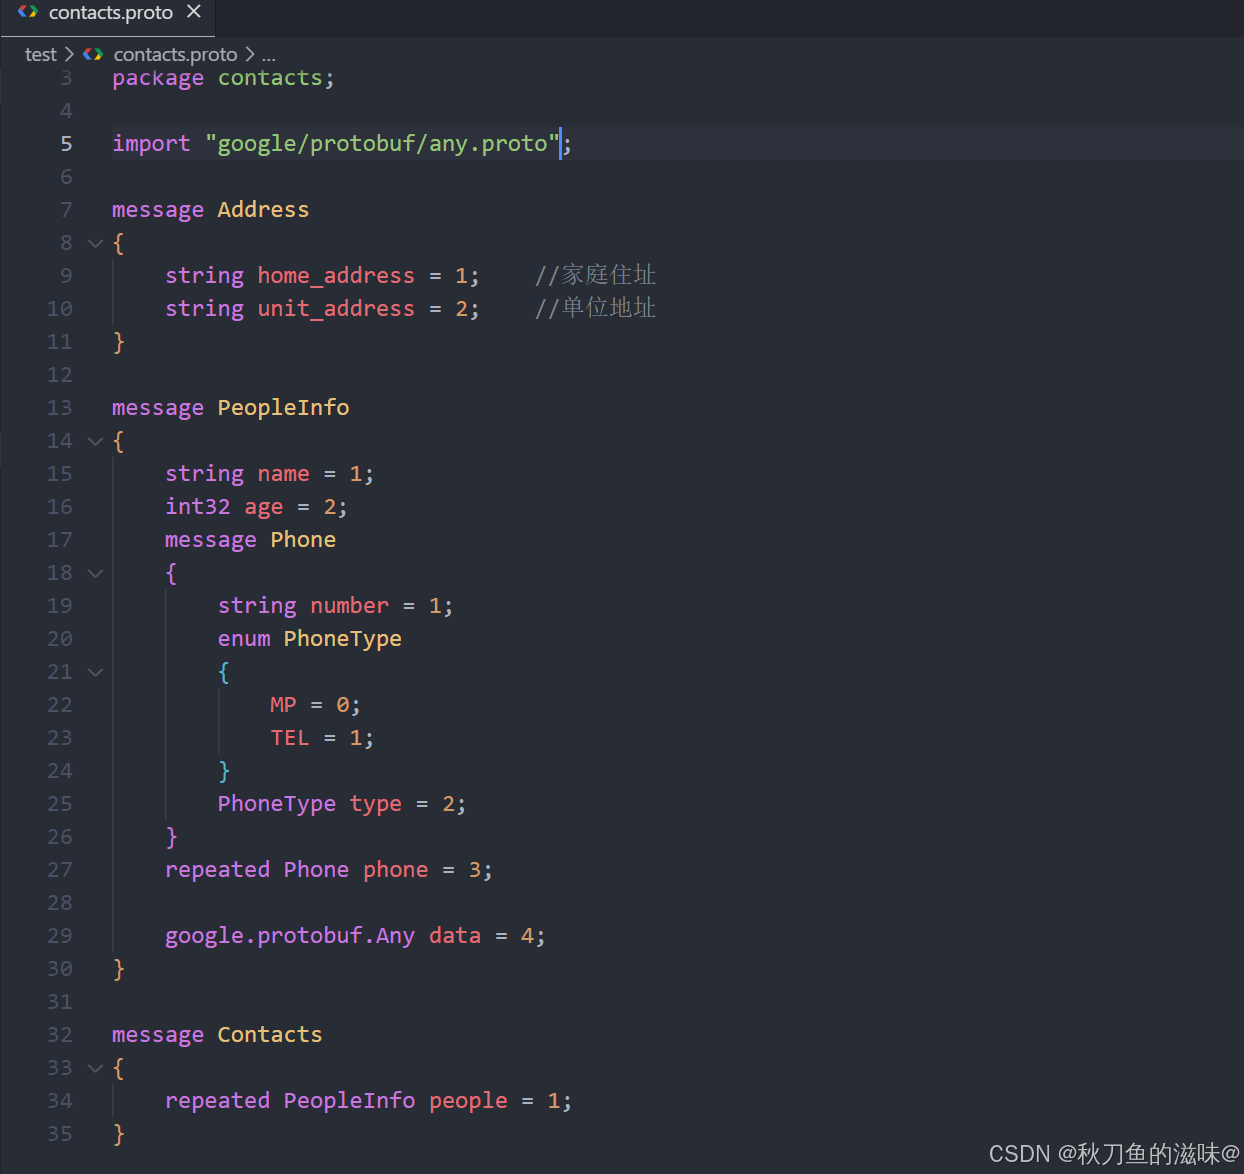This screenshot has width=1244, height=1174.
Task: Click line number 5 in gutter
Action: (x=66, y=144)
